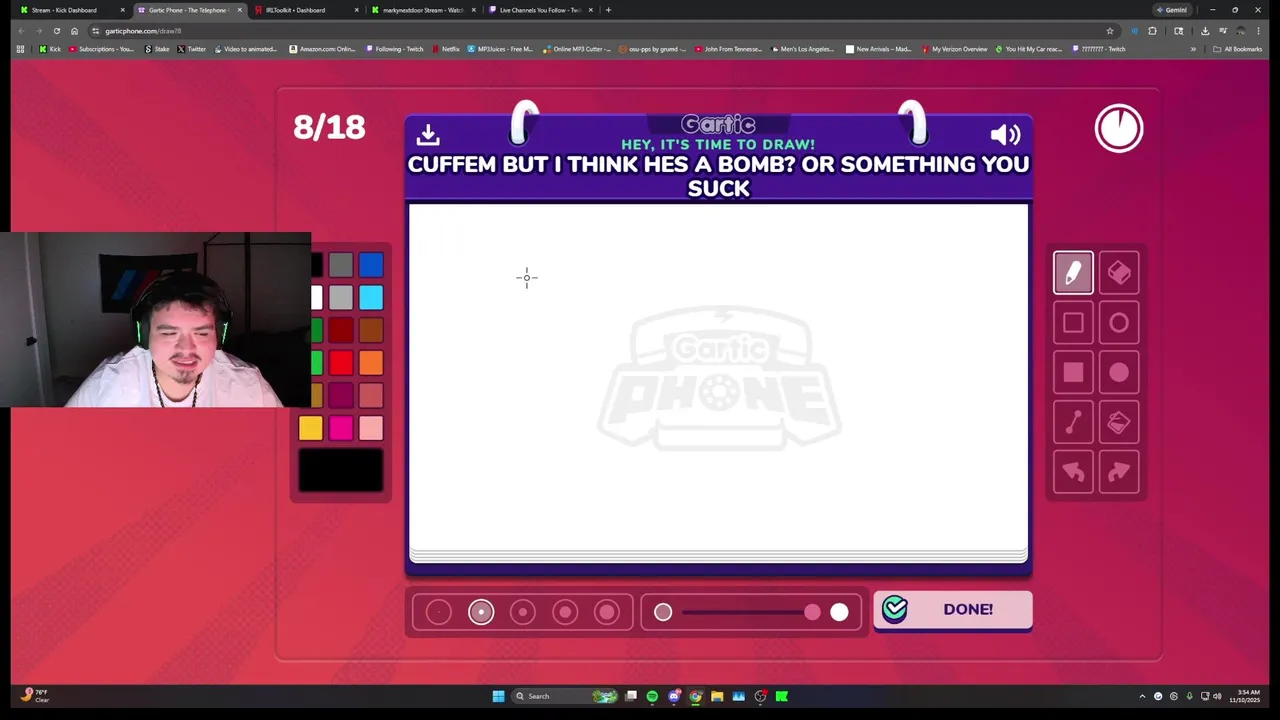The width and height of the screenshot is (1280, 720).
Task: Pick the hot pink color swatch
Action: tap(341, 428)
